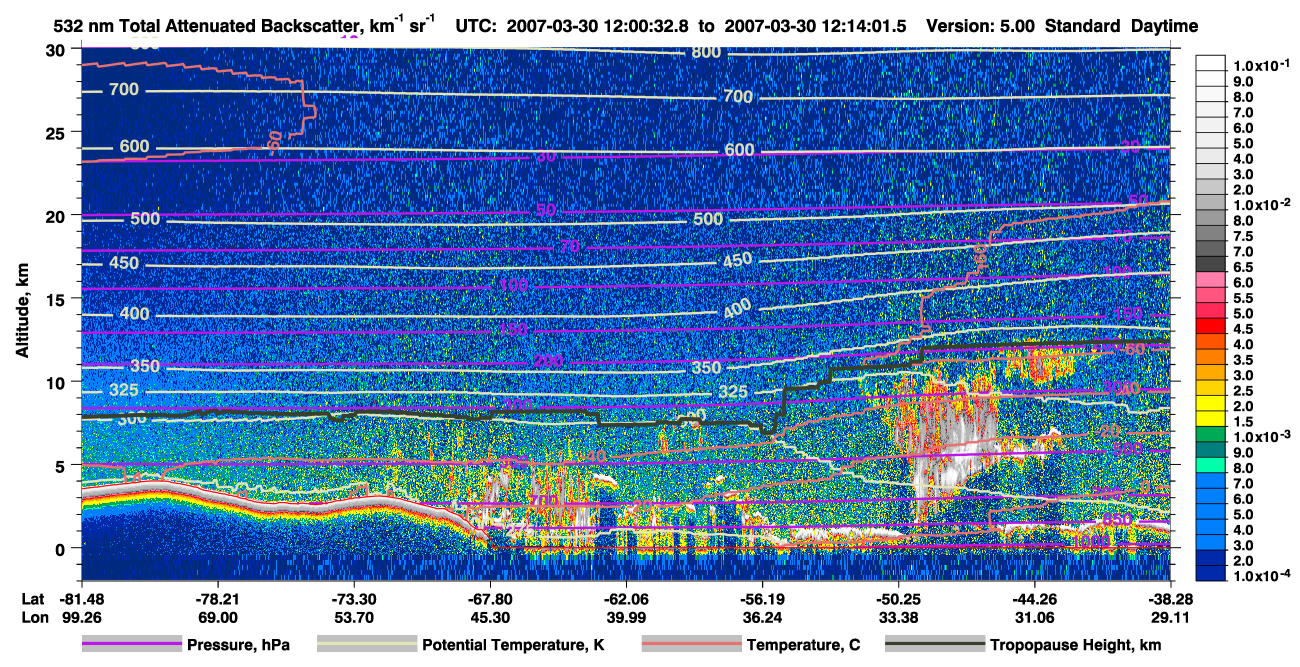Click the longitude value '69.00'
This screenshot has width=1300, height=667.
(217, 619)
